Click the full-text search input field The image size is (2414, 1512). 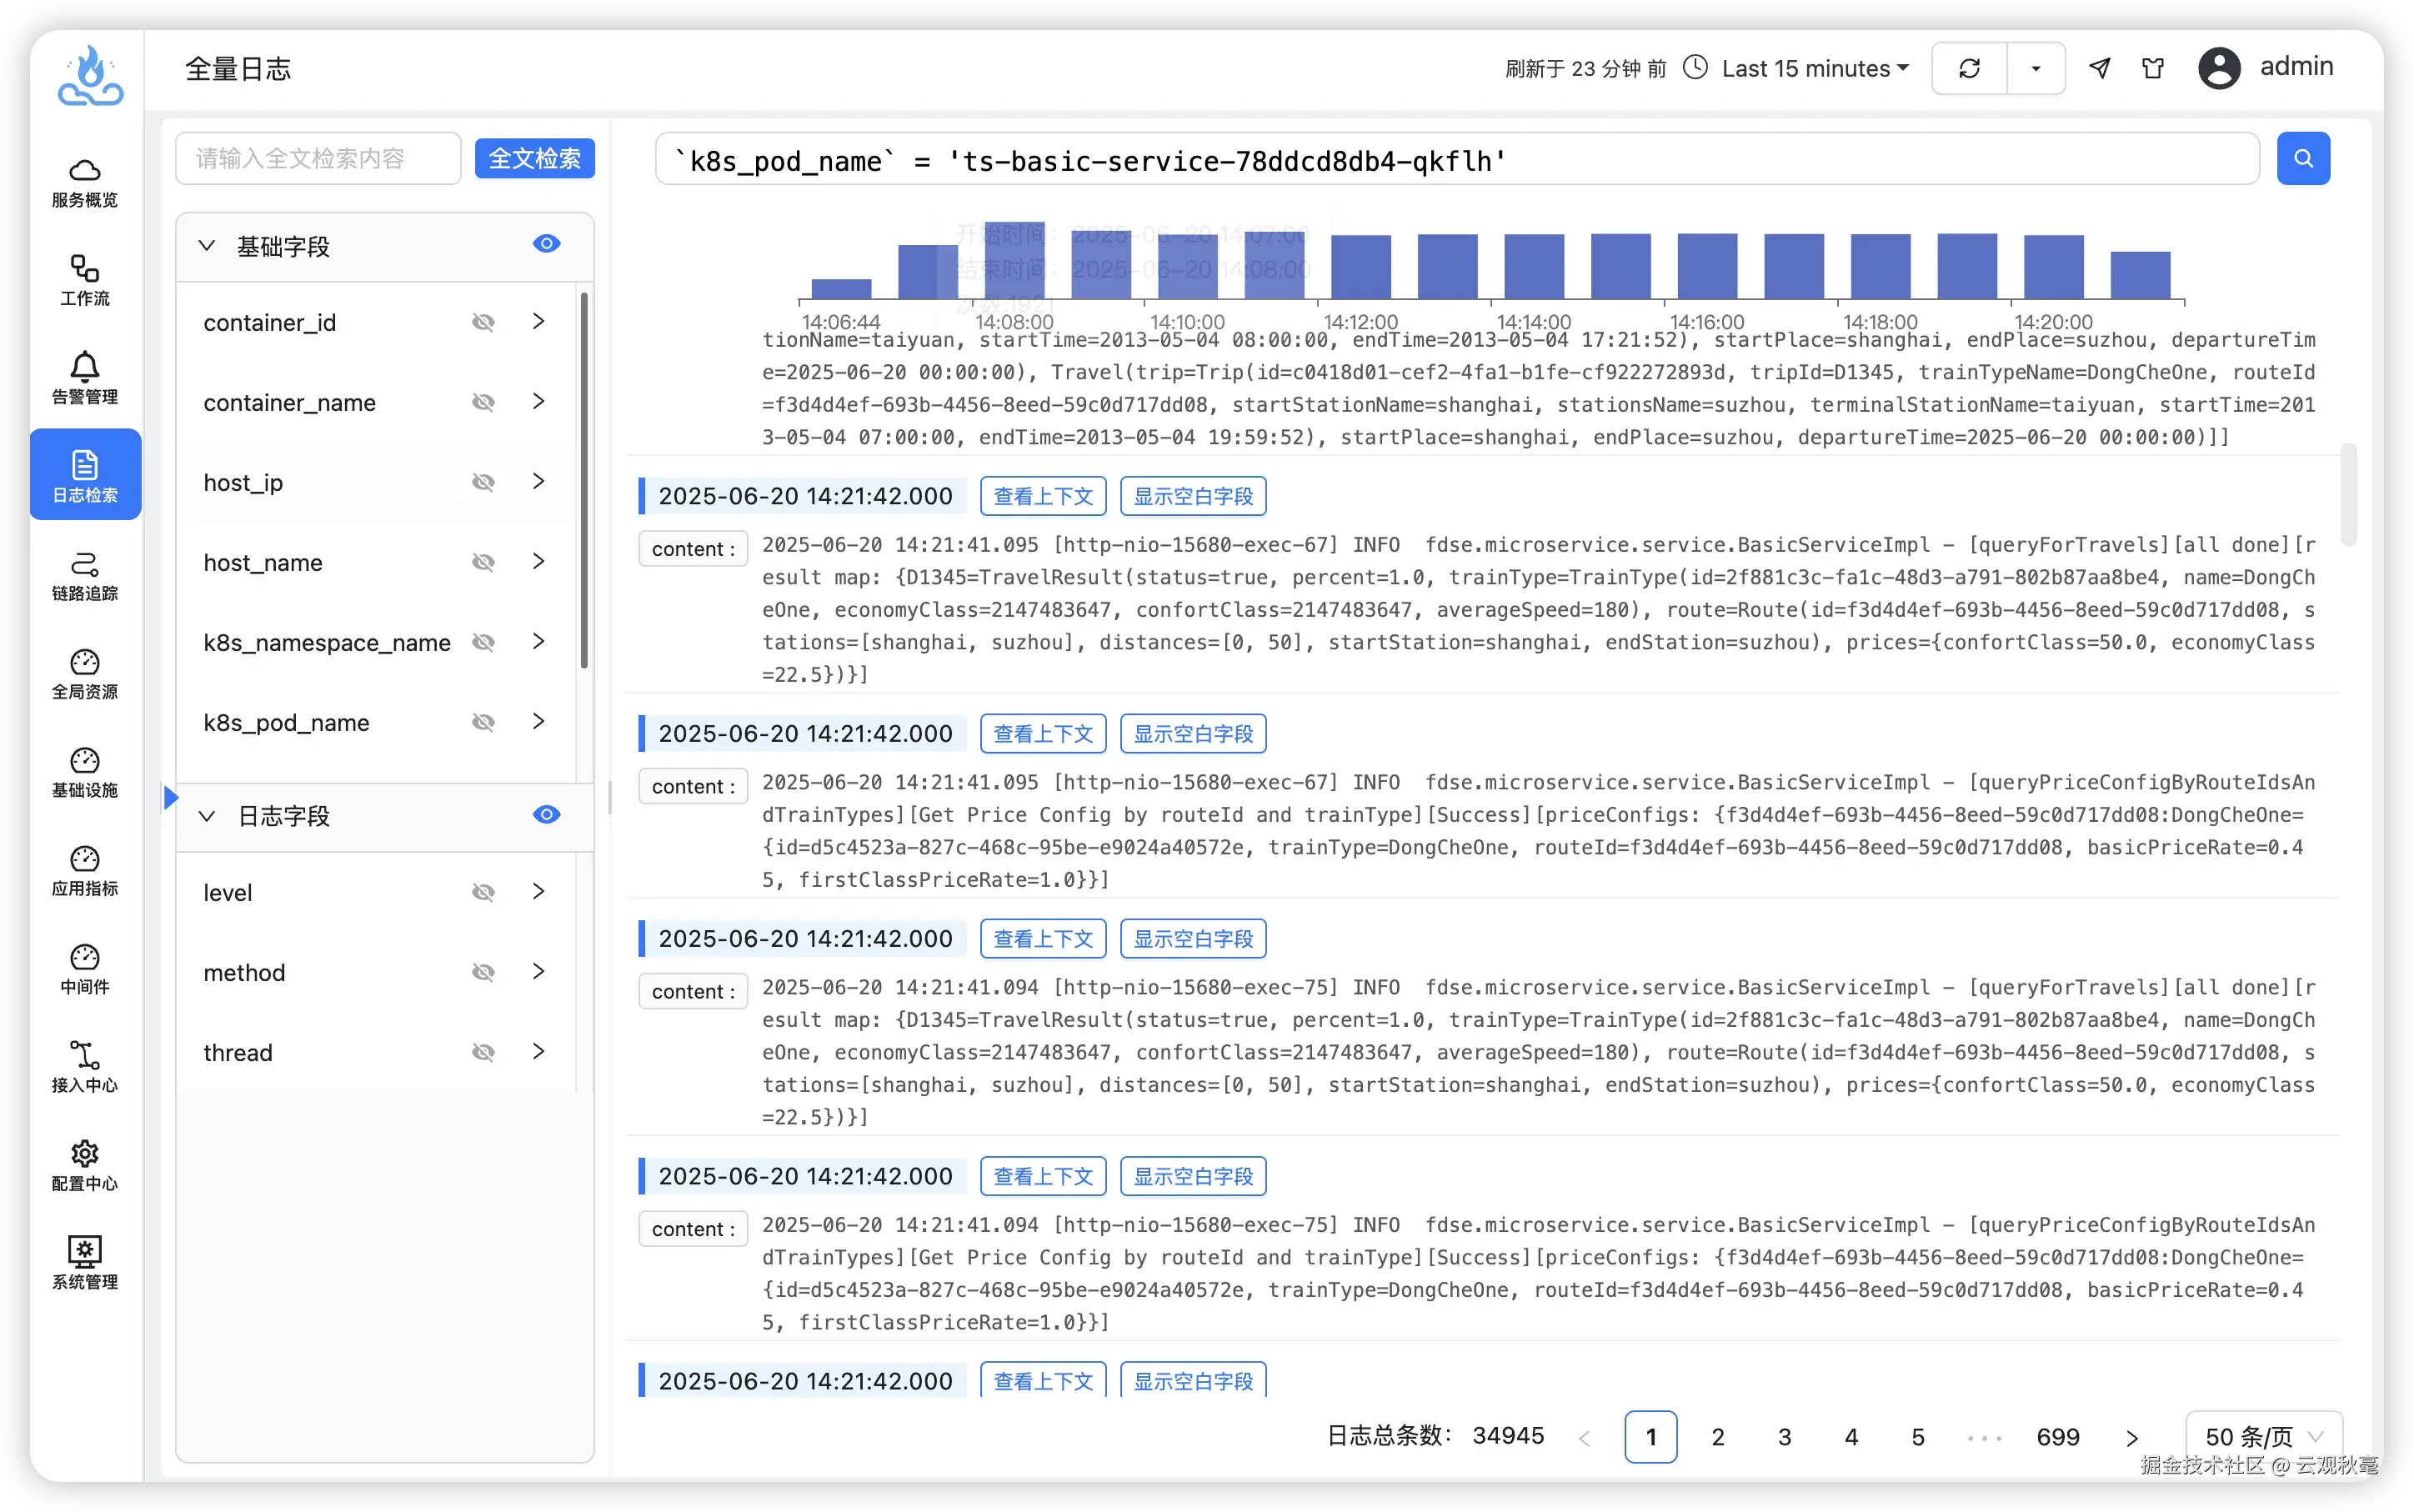tap(318, 159)
